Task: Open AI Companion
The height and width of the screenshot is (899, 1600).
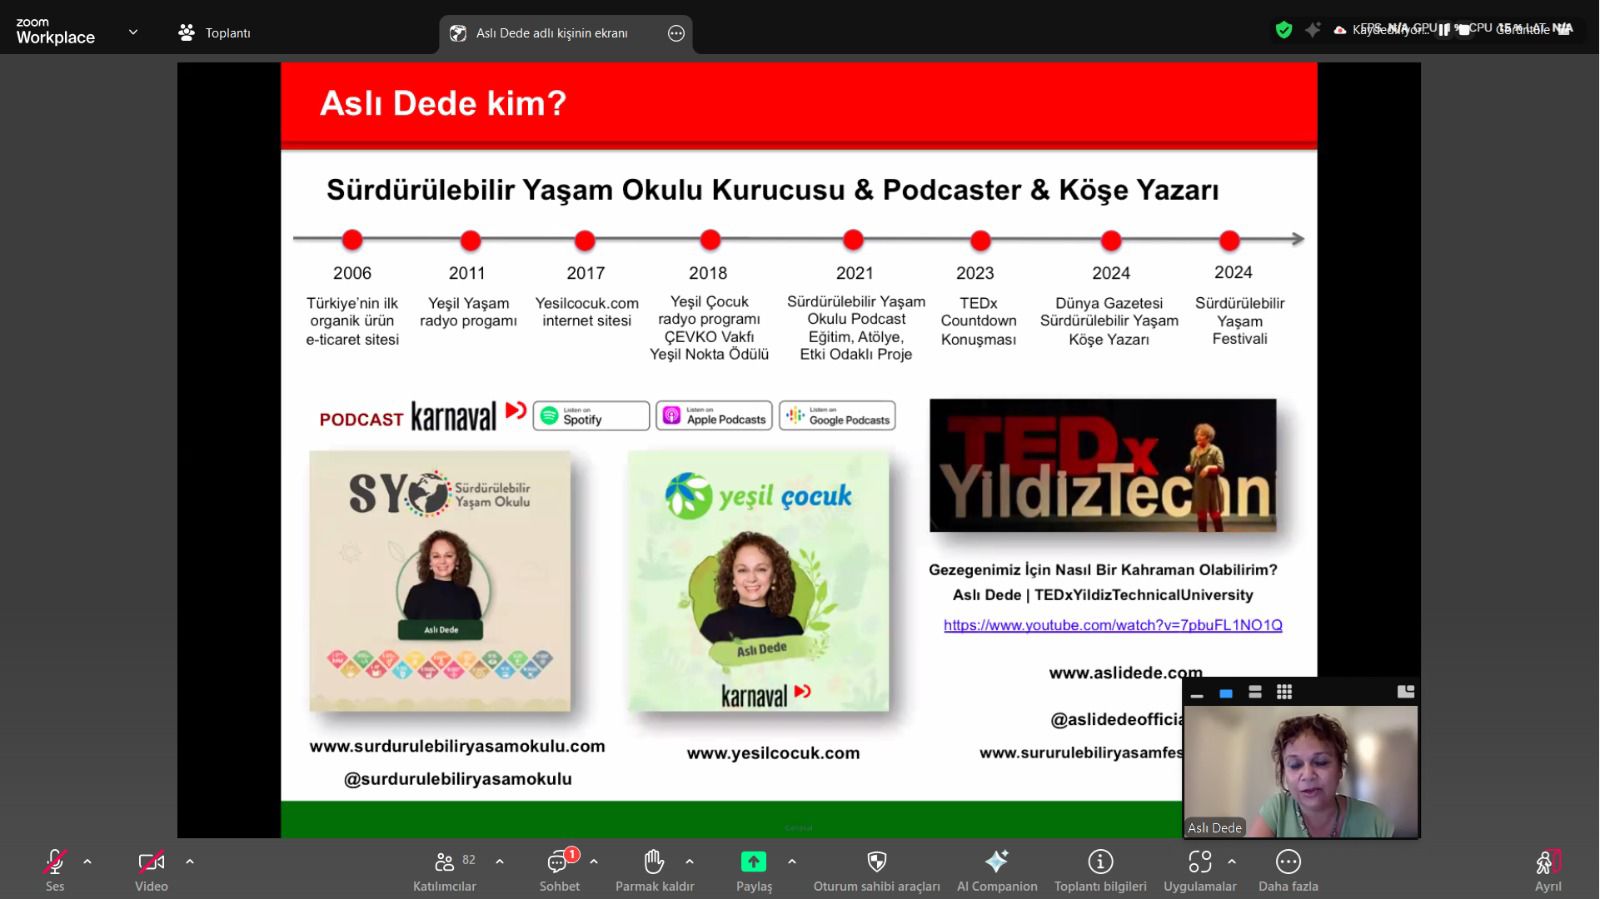Action: click(x=997, y=869)
